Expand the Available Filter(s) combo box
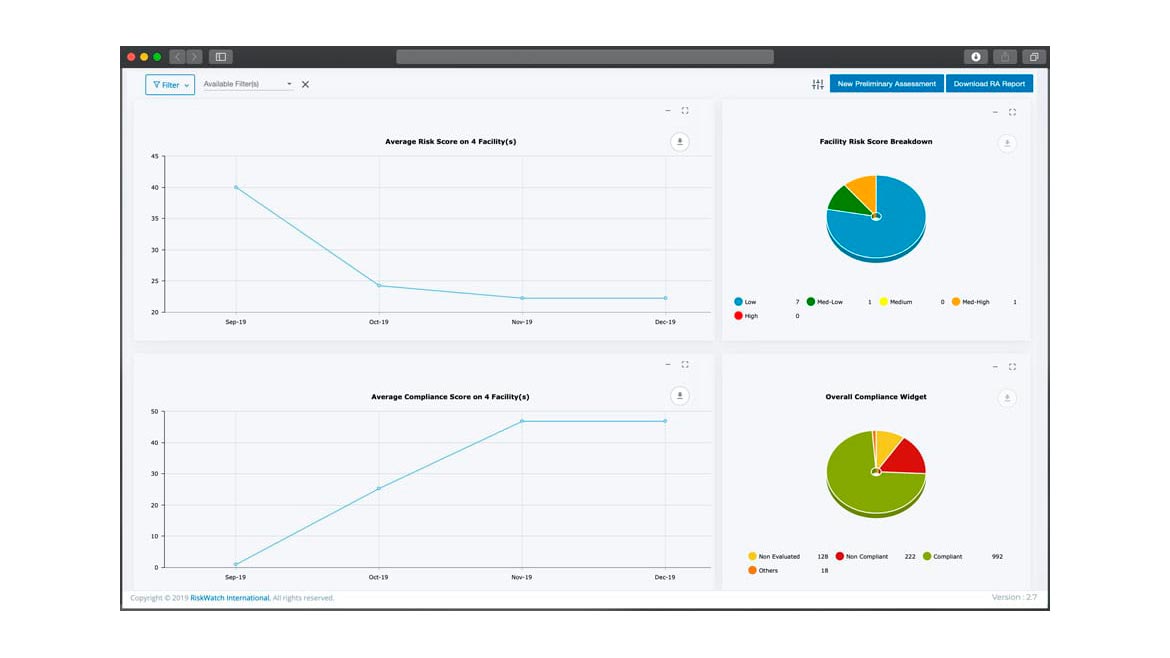1170x658 pixels. coord(248,84)
